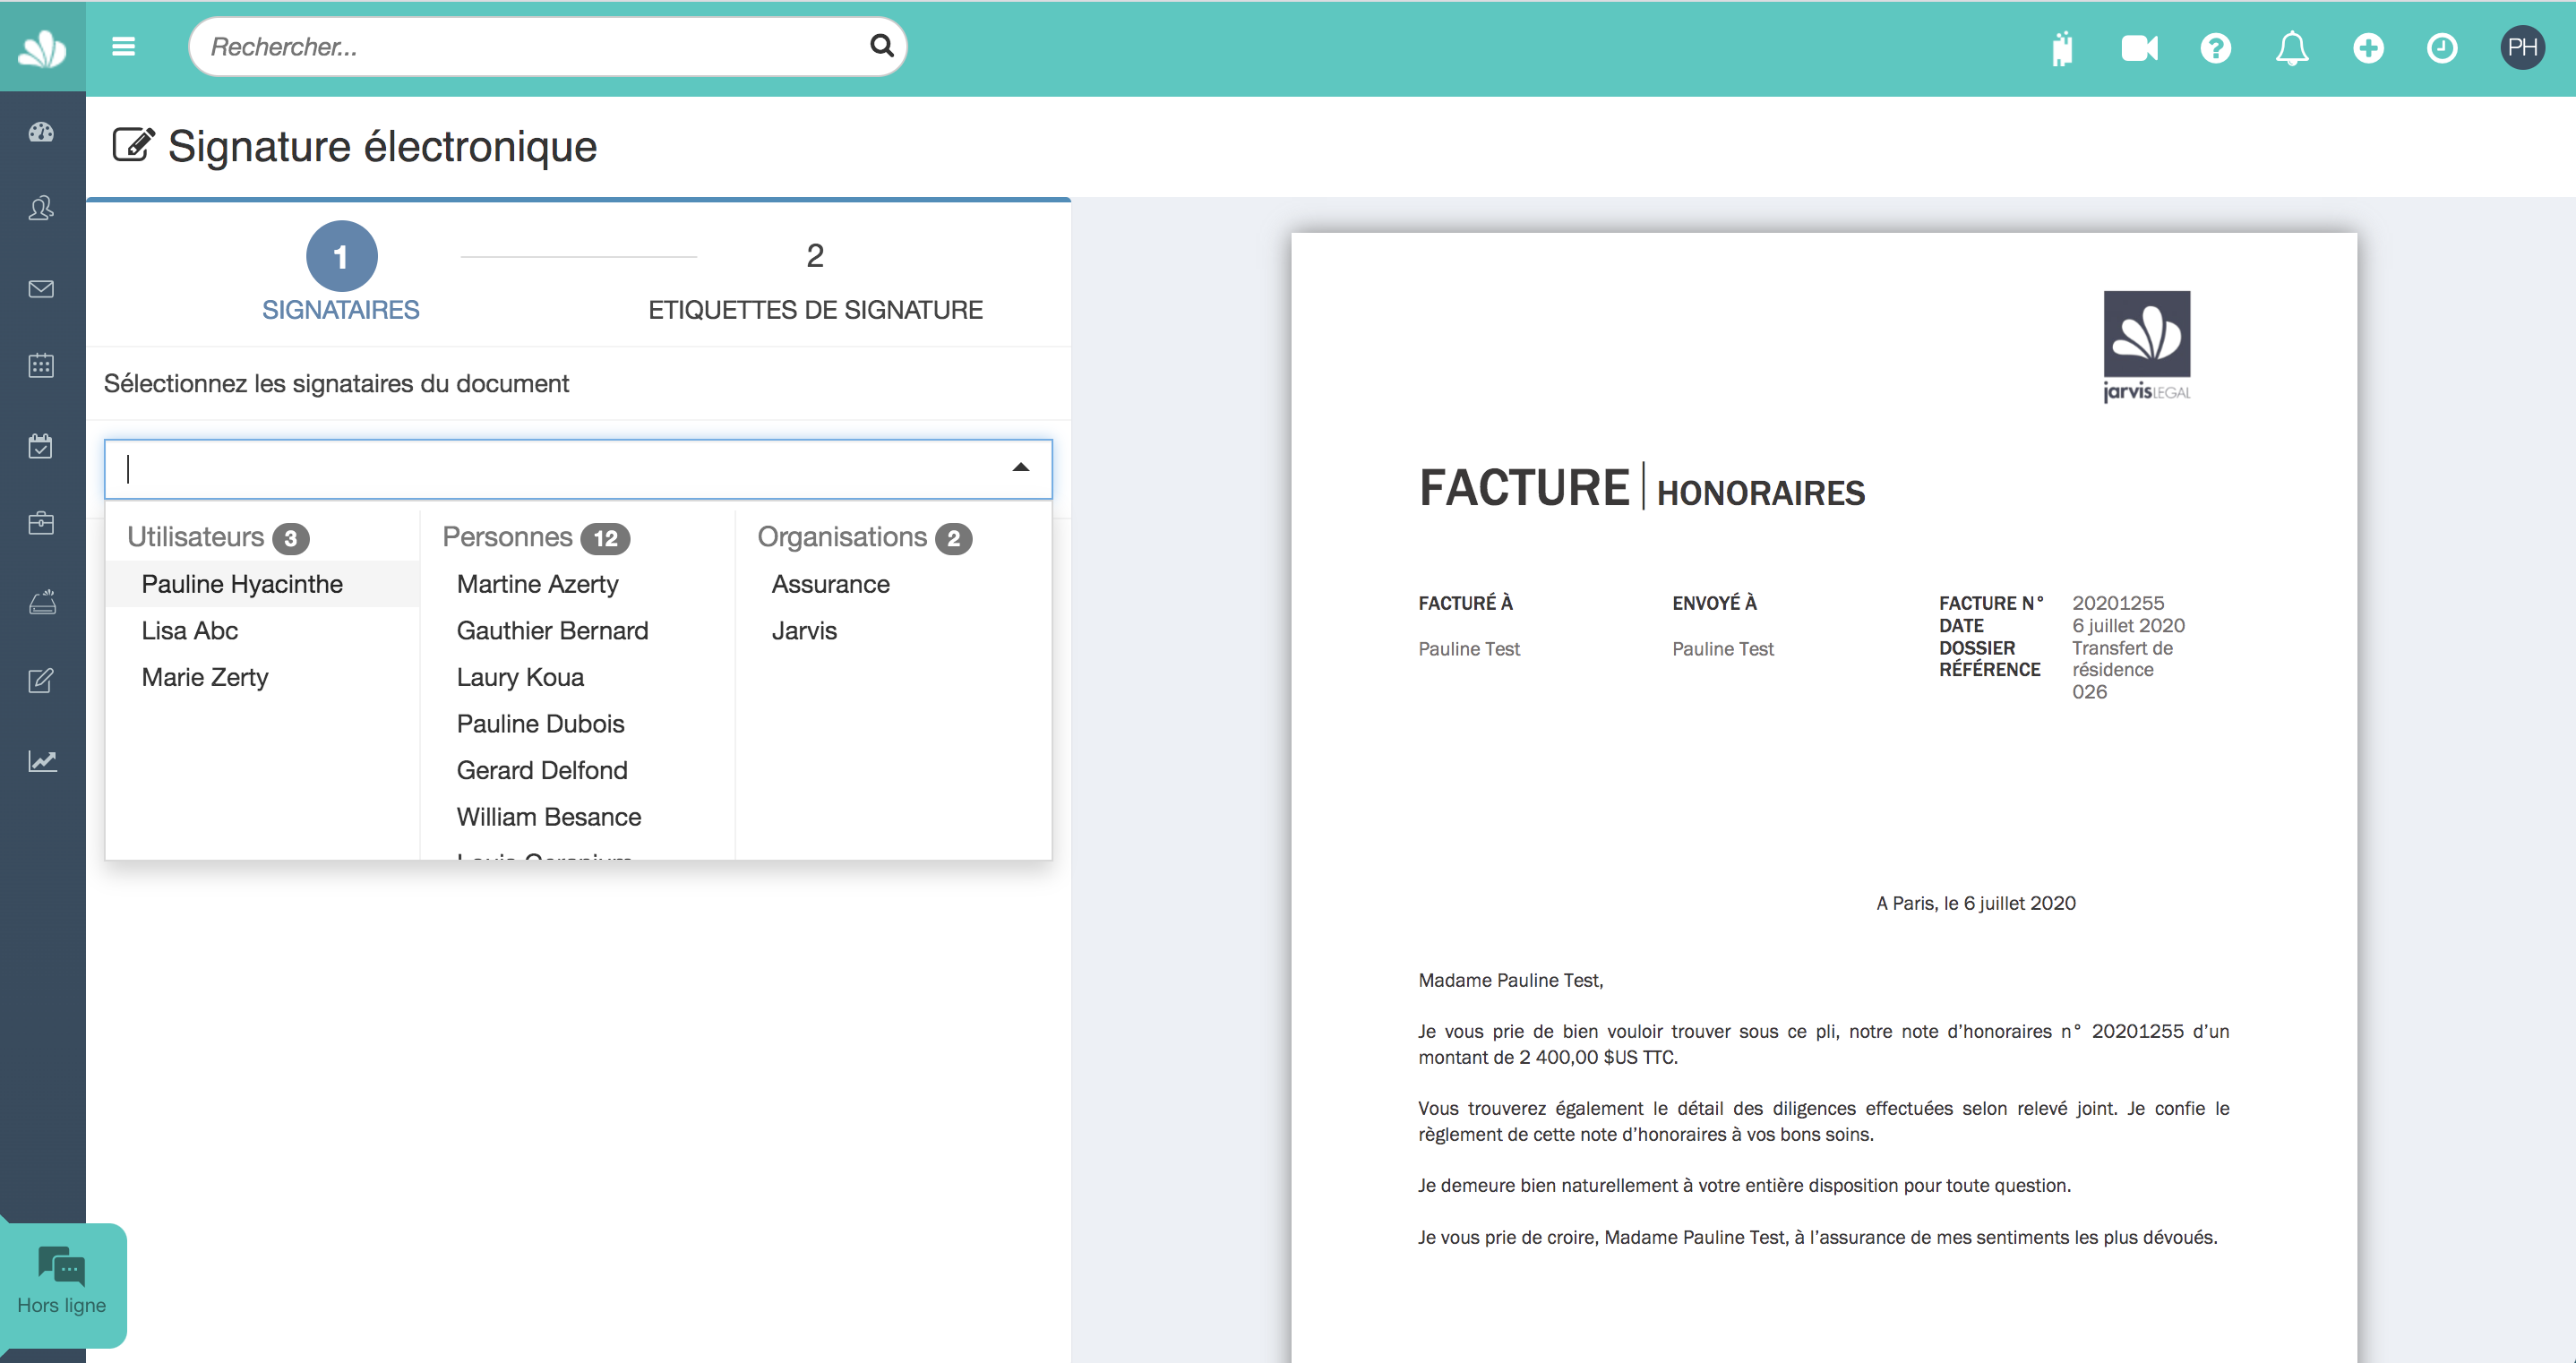
Task: Open the briefcase icon in the sidebar
Action: click(41, 523)
